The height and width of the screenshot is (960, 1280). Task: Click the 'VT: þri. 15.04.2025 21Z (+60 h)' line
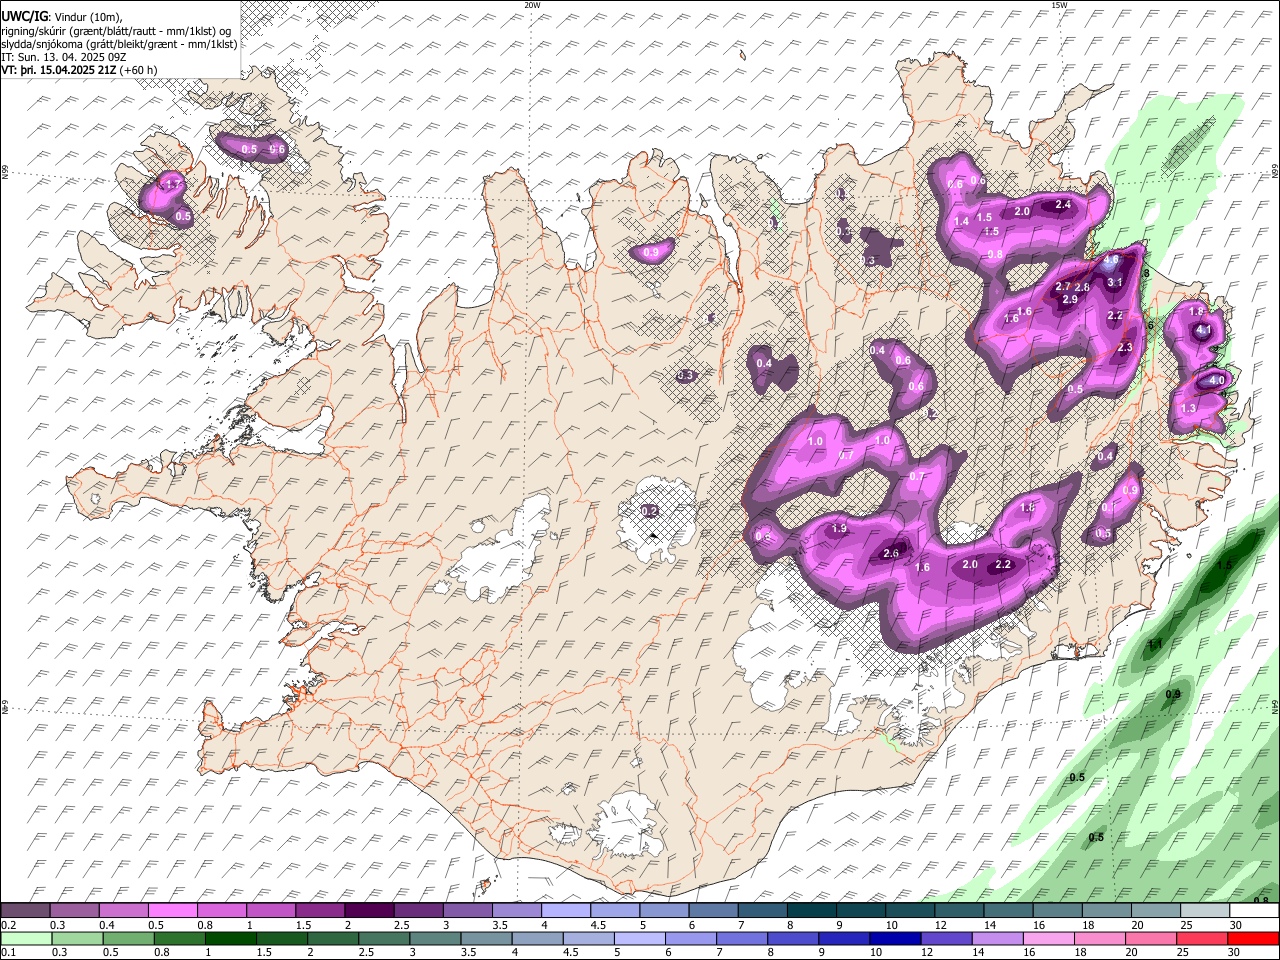coord(79,70)
